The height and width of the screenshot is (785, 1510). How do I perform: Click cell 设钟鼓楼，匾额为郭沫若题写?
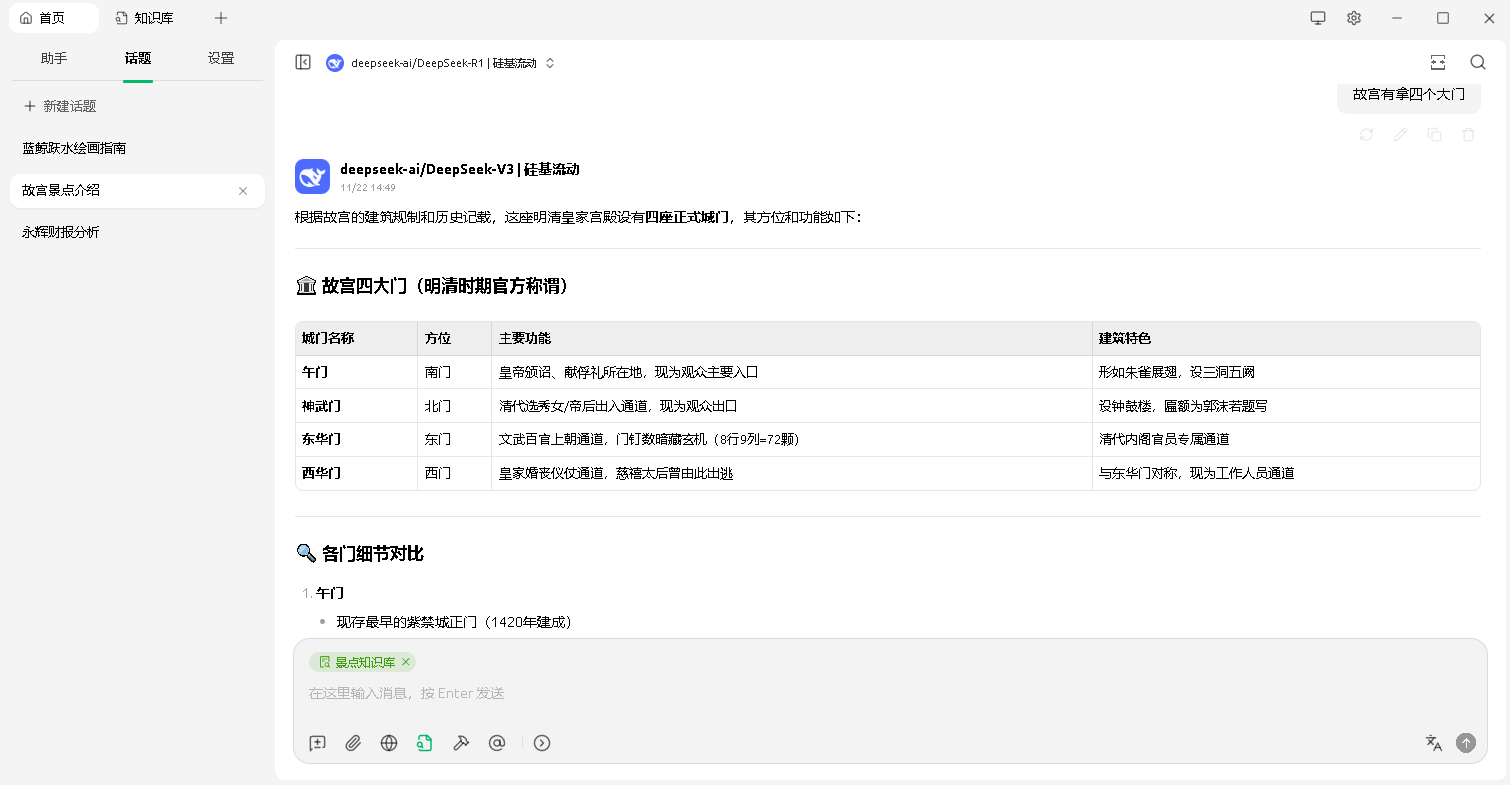pos(1285,406)
